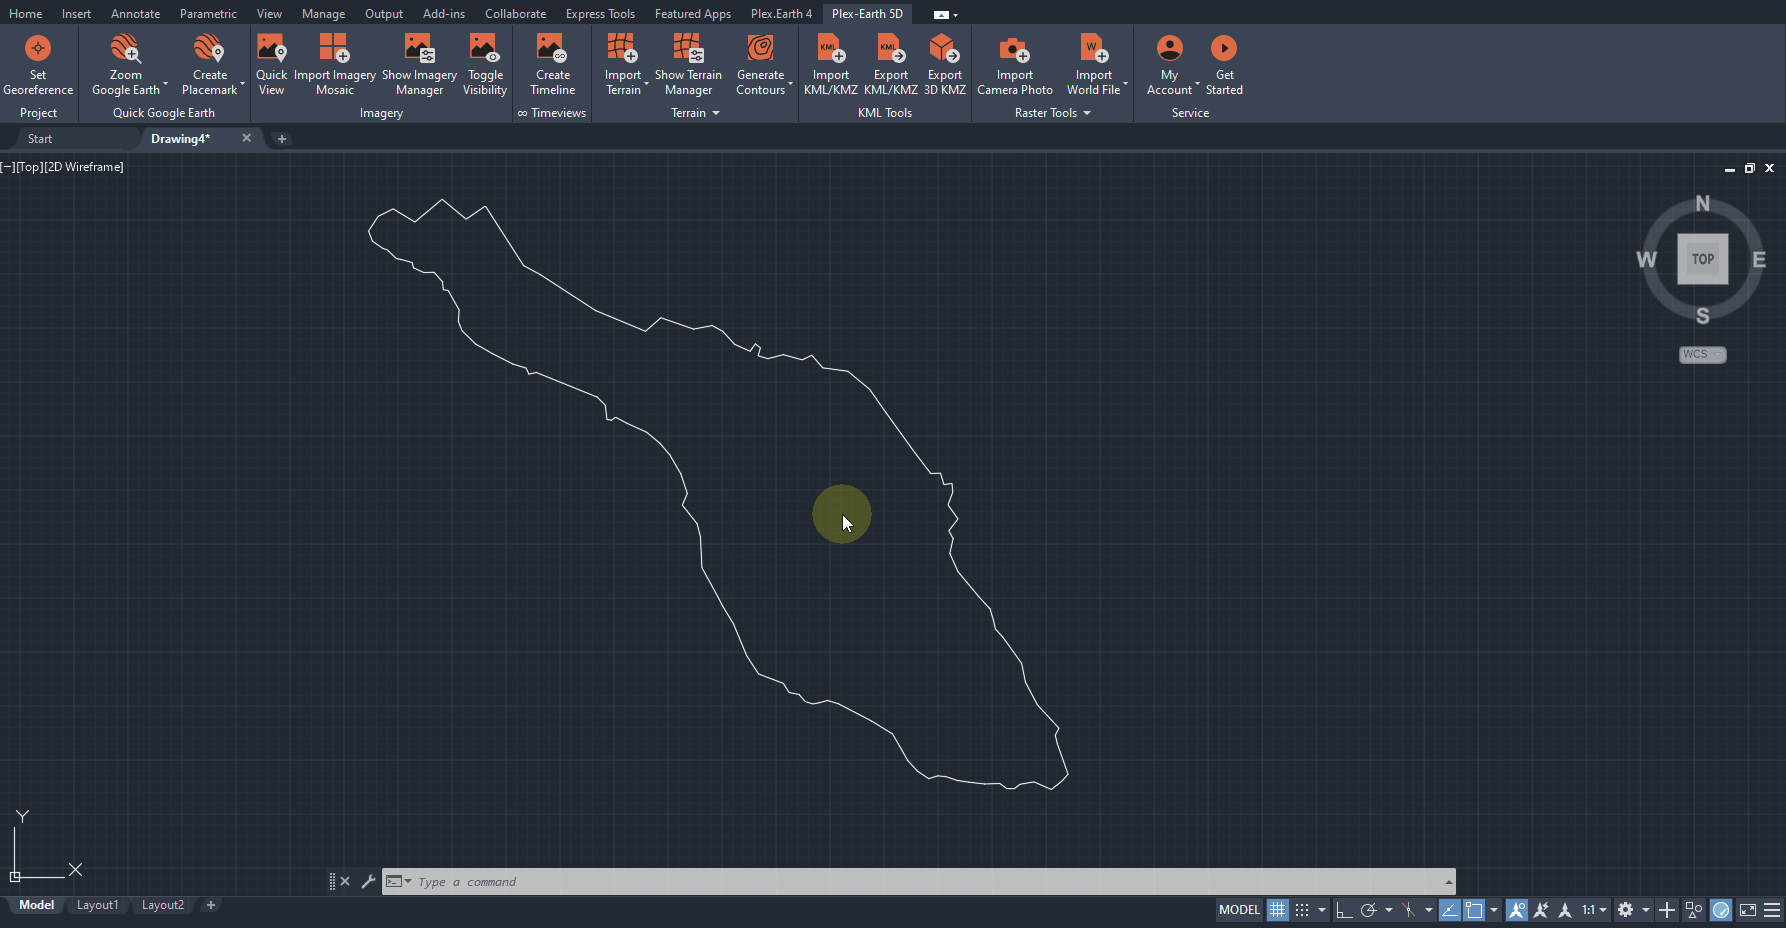The width and height of the screenshot is (1786, 928).
Task: Open the Layout1 tab
Action: 97,905
